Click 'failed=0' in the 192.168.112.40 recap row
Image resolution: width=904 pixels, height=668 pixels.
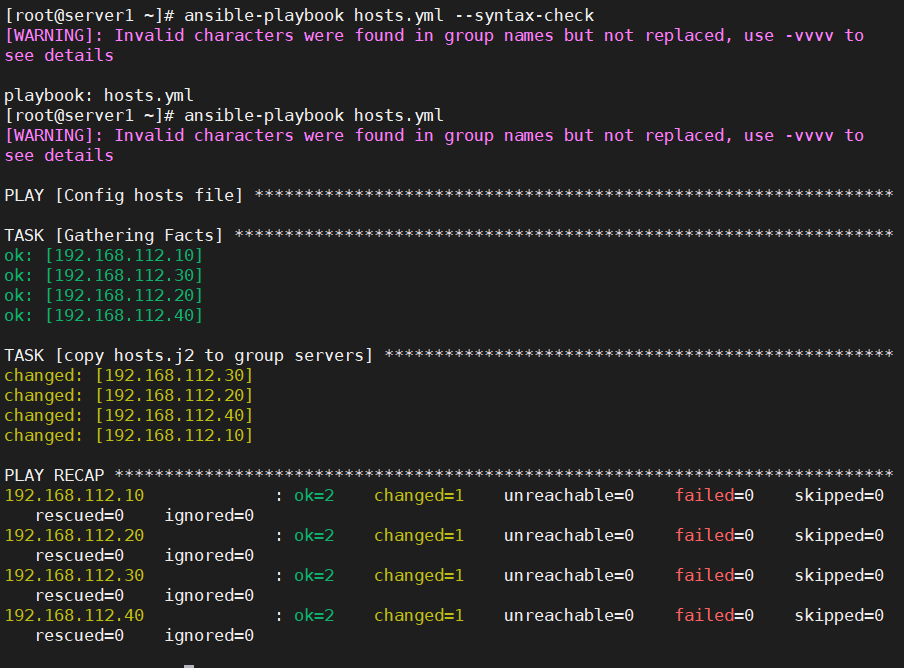coord(714,615)
